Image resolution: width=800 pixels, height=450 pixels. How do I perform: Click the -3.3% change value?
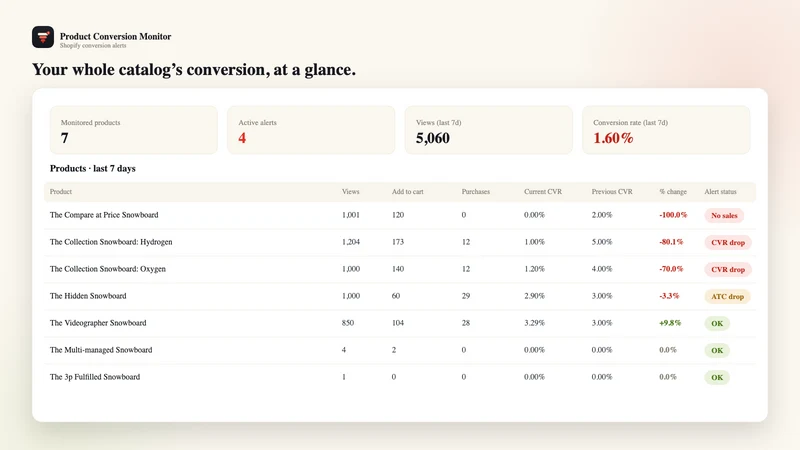tap(669, 296)
